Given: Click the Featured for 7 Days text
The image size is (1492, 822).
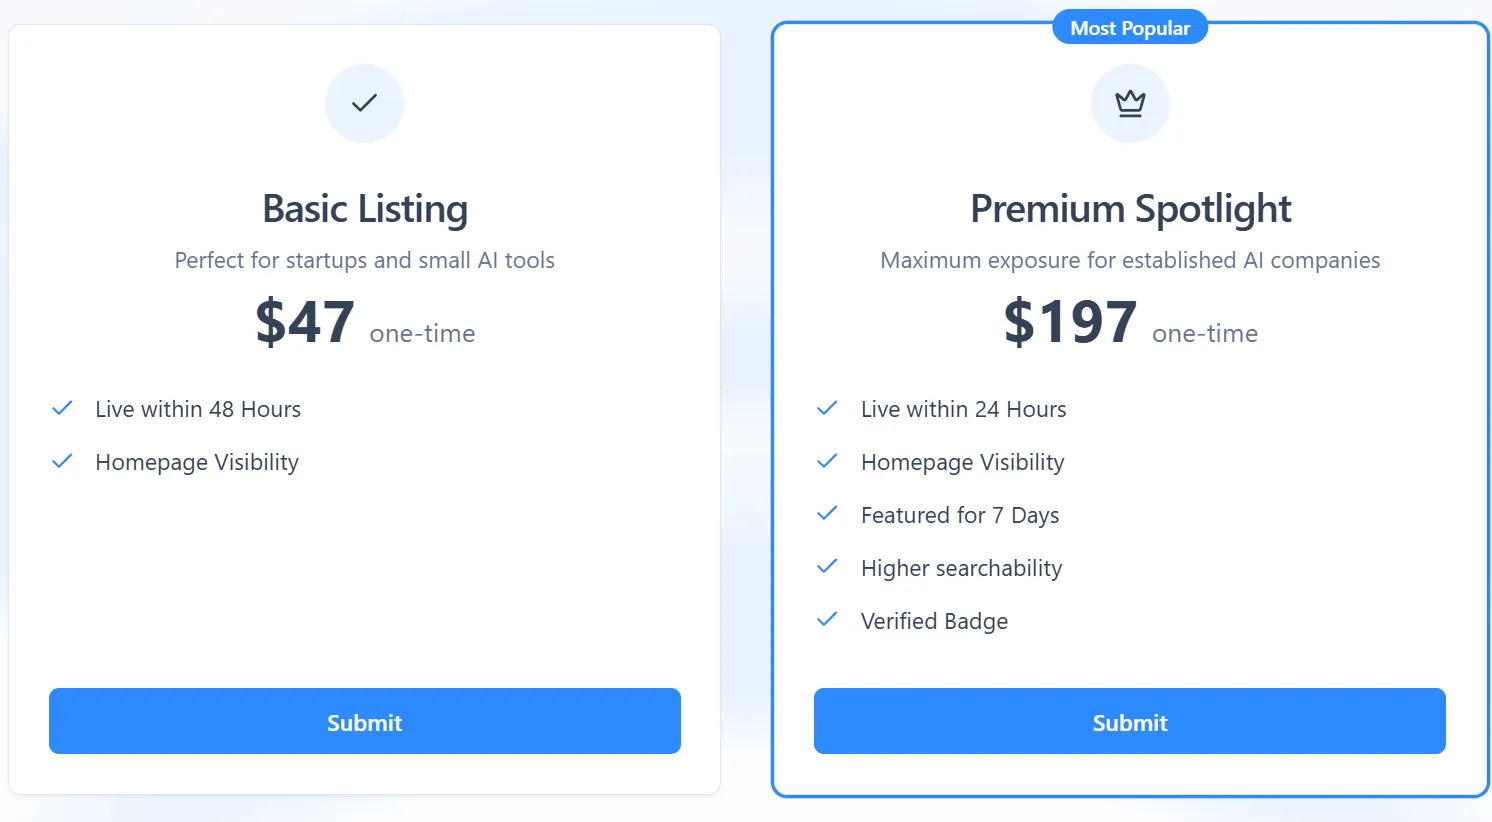Looking at the screenshot, I should [959, 515].
